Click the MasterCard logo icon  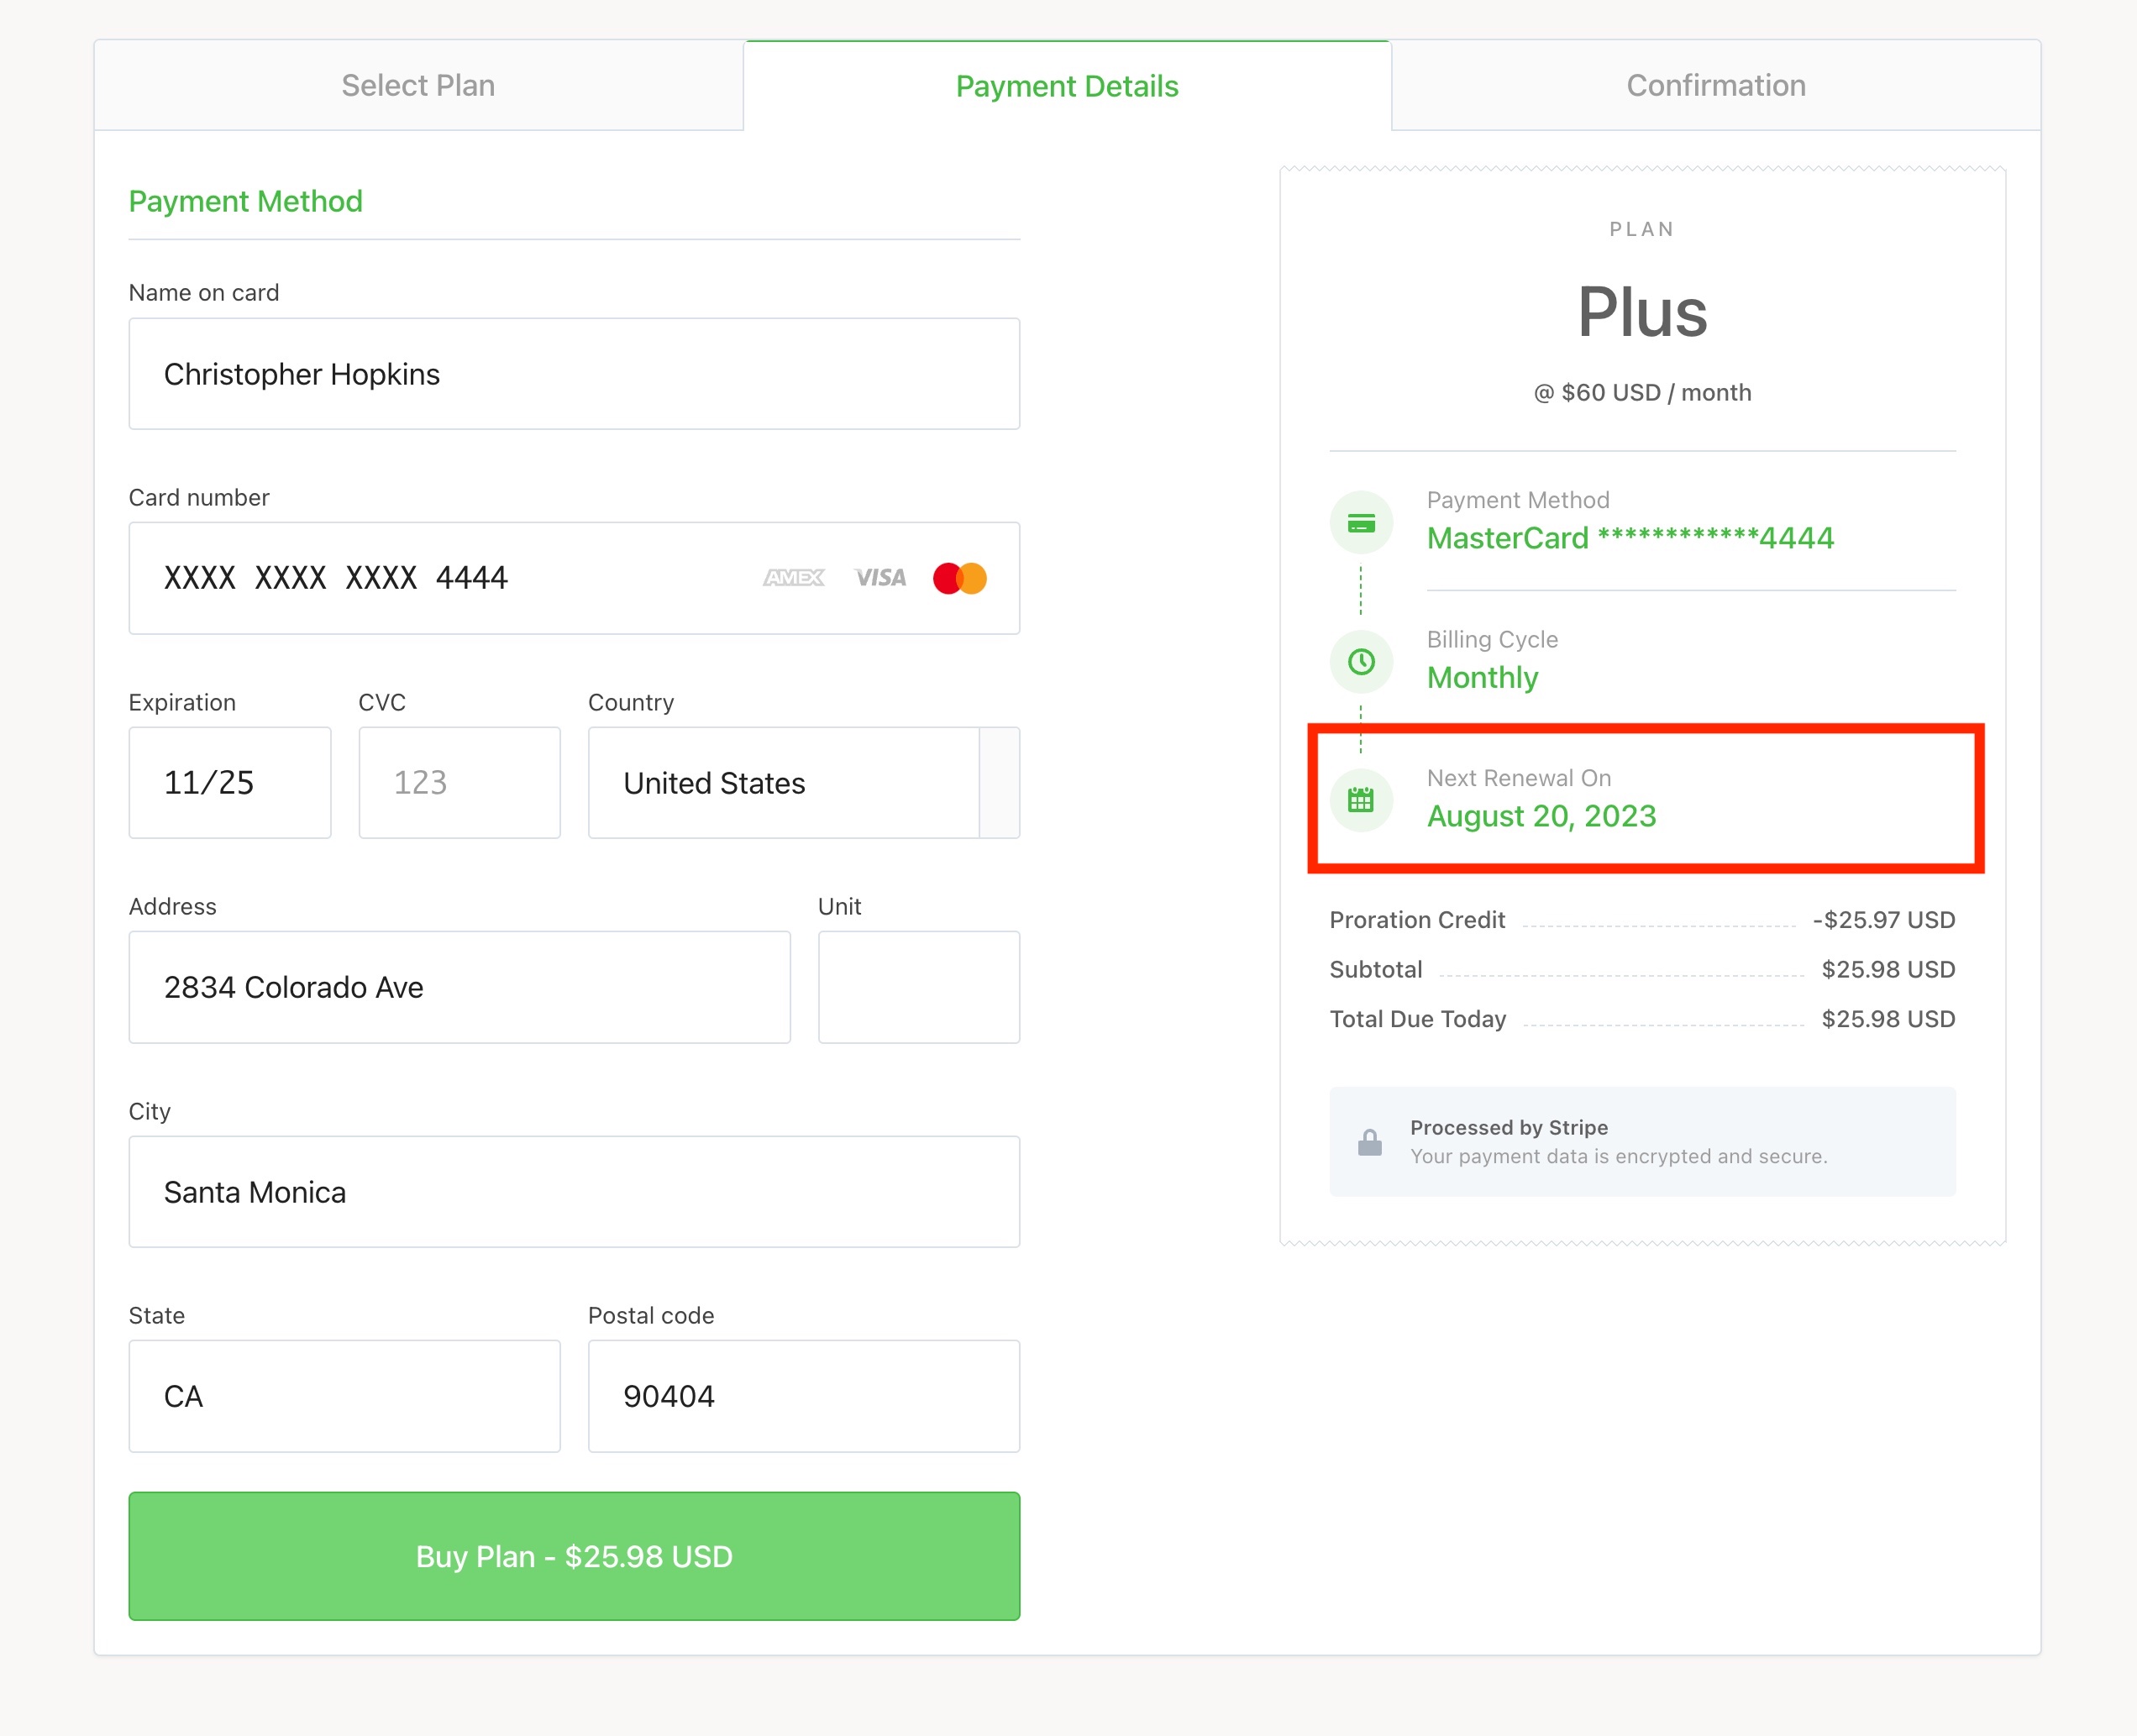tap(959, 578)
